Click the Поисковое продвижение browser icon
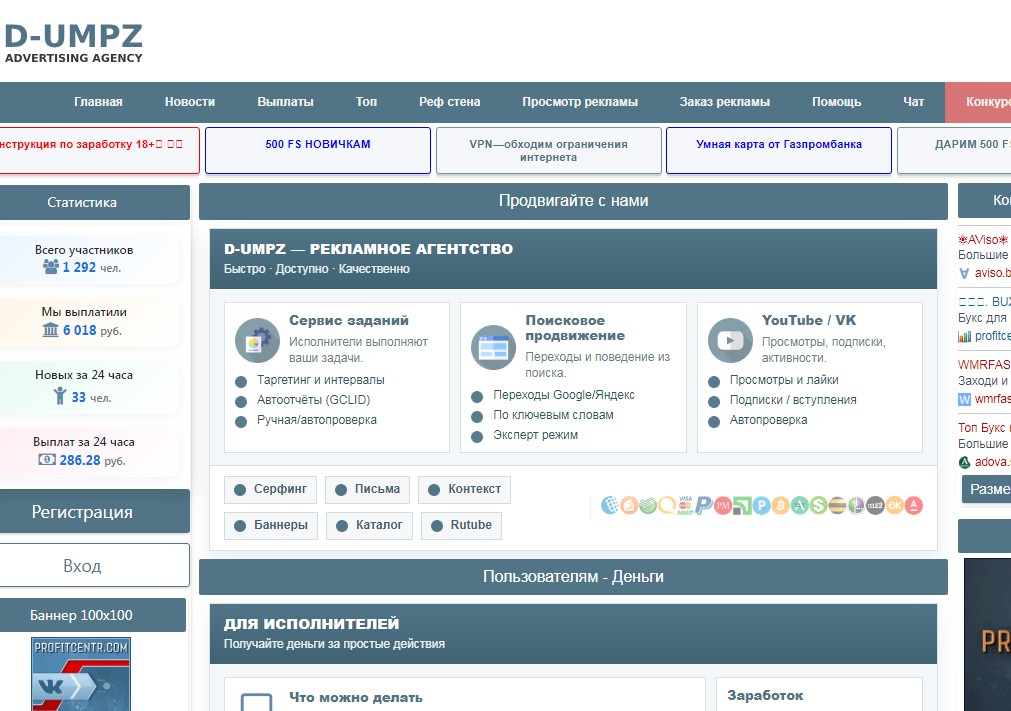Image resolution: width=1011 pixels, height=711 pixels. click(493, 347)
